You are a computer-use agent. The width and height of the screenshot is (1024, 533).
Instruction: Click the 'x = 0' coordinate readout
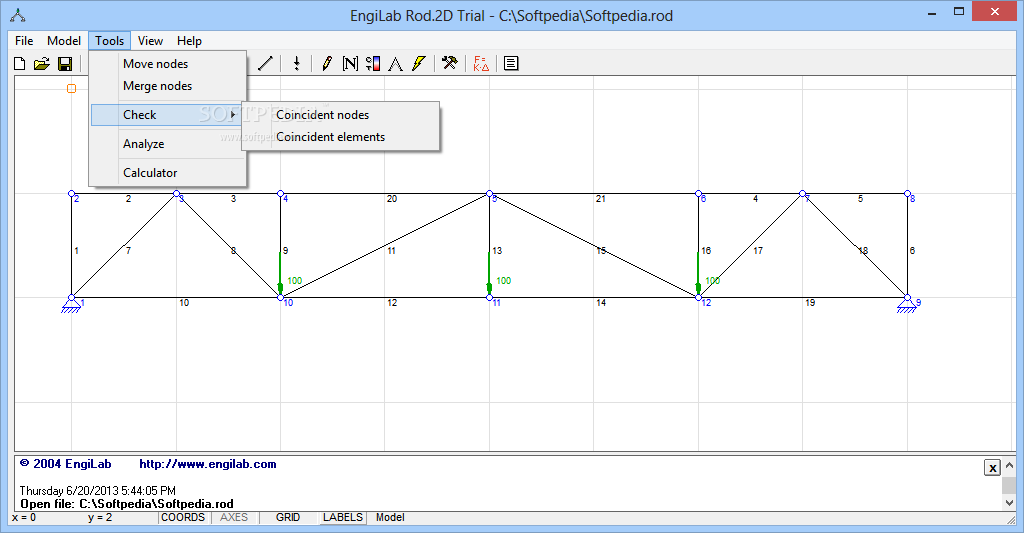[x=24, y=517]
